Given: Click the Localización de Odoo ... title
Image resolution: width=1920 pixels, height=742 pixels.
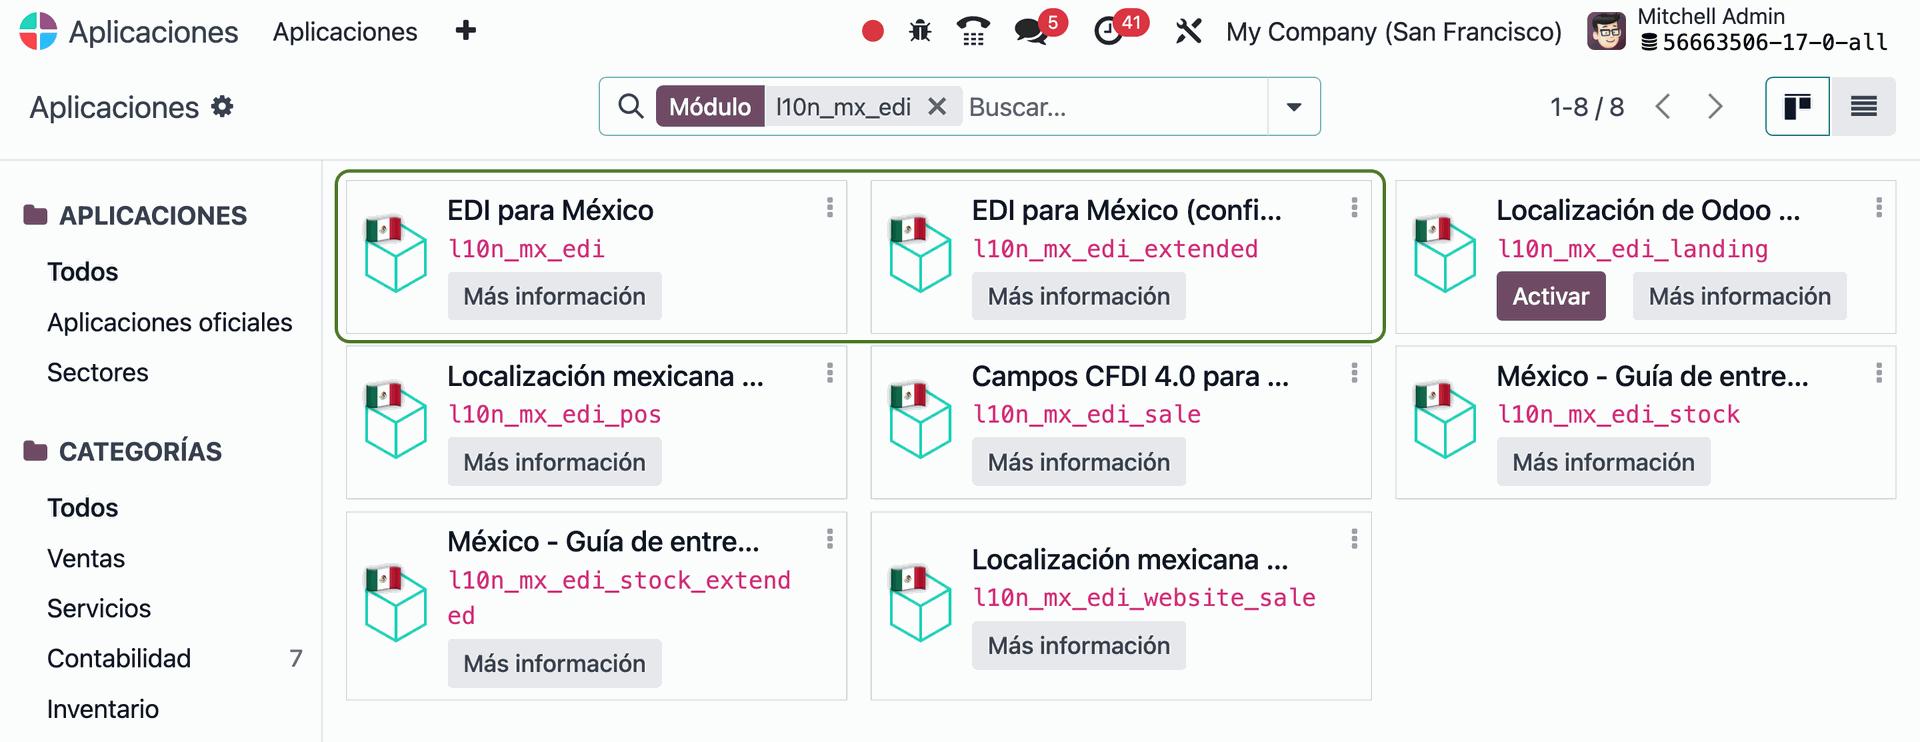Looking at the screenshot, I should click(x=1648, y=210).
